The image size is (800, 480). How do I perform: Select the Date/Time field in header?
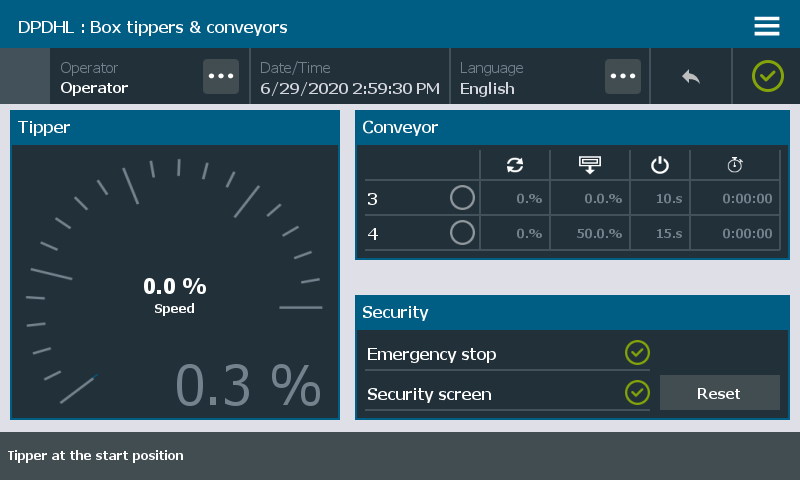pos(349,78)
